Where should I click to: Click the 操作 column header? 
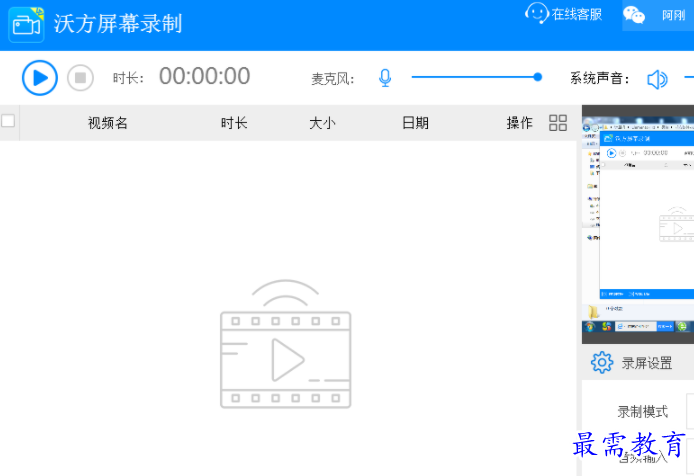(519, 123)
